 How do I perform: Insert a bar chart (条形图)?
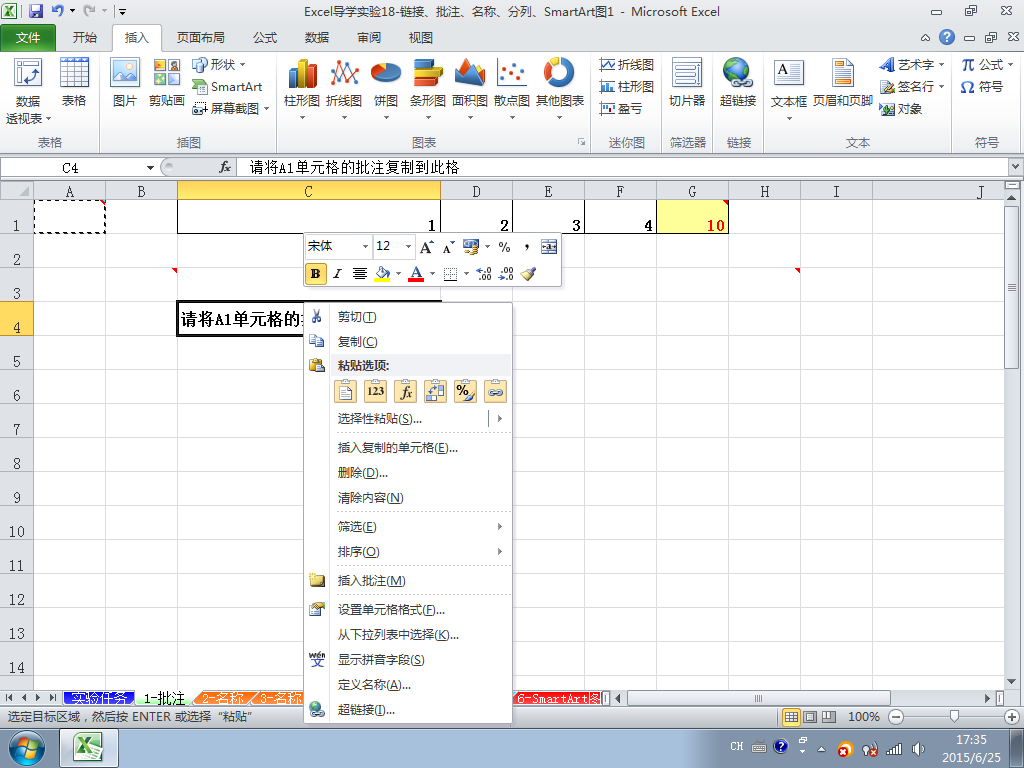pyautogui.click(x=428, y=89)
